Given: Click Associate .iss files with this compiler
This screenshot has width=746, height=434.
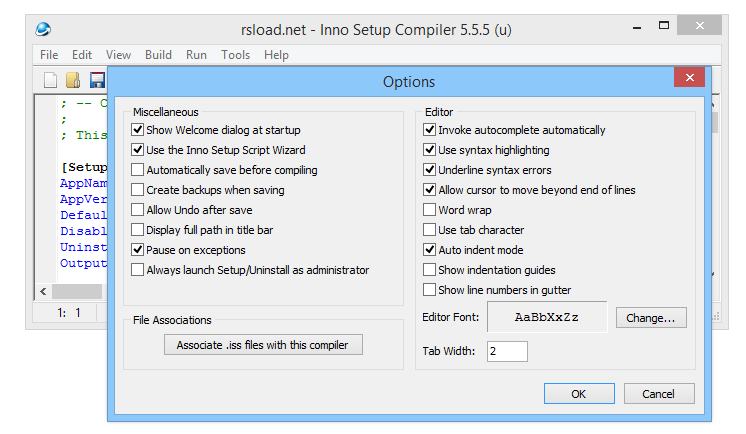Looking at the screenshot, I should [x=263, y=345].
